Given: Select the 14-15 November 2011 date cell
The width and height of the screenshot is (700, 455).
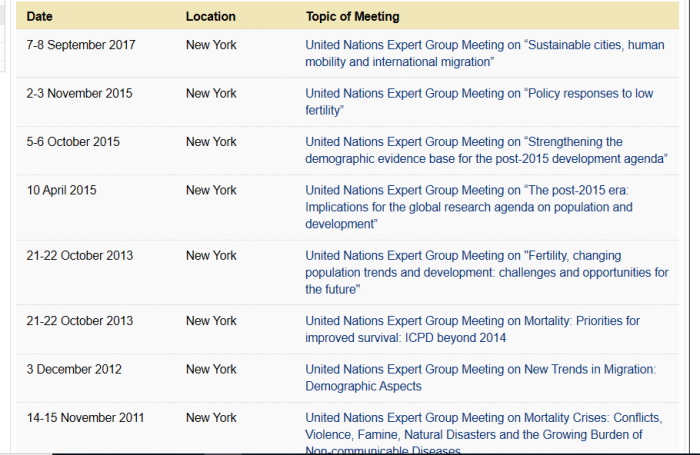Looking at the screenshot, I should (85, 417).
